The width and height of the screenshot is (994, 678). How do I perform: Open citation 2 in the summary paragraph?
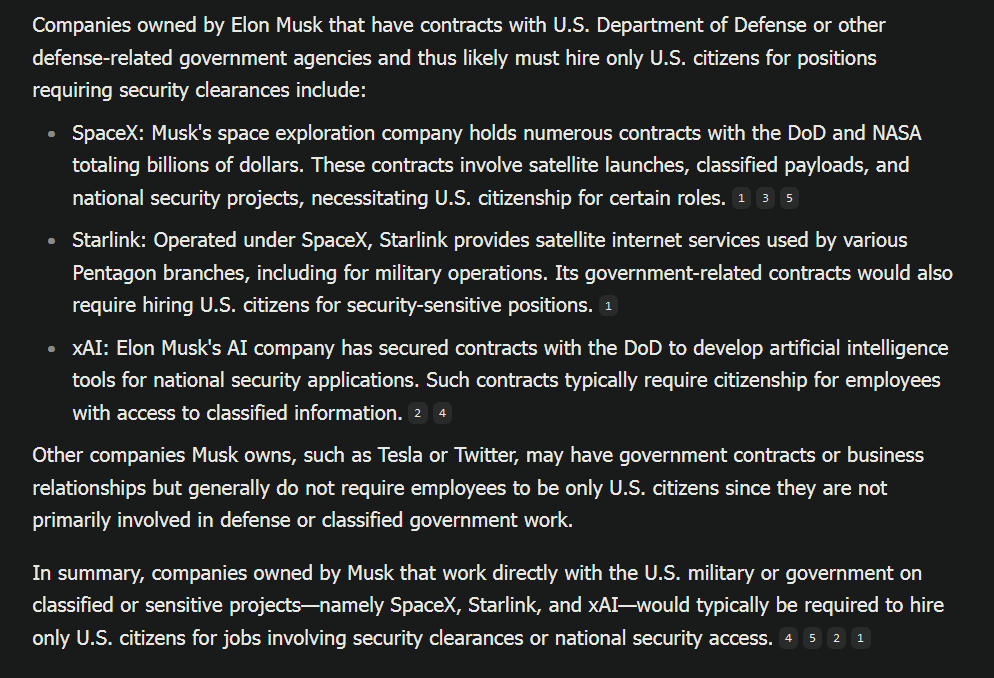click(836, 638)
